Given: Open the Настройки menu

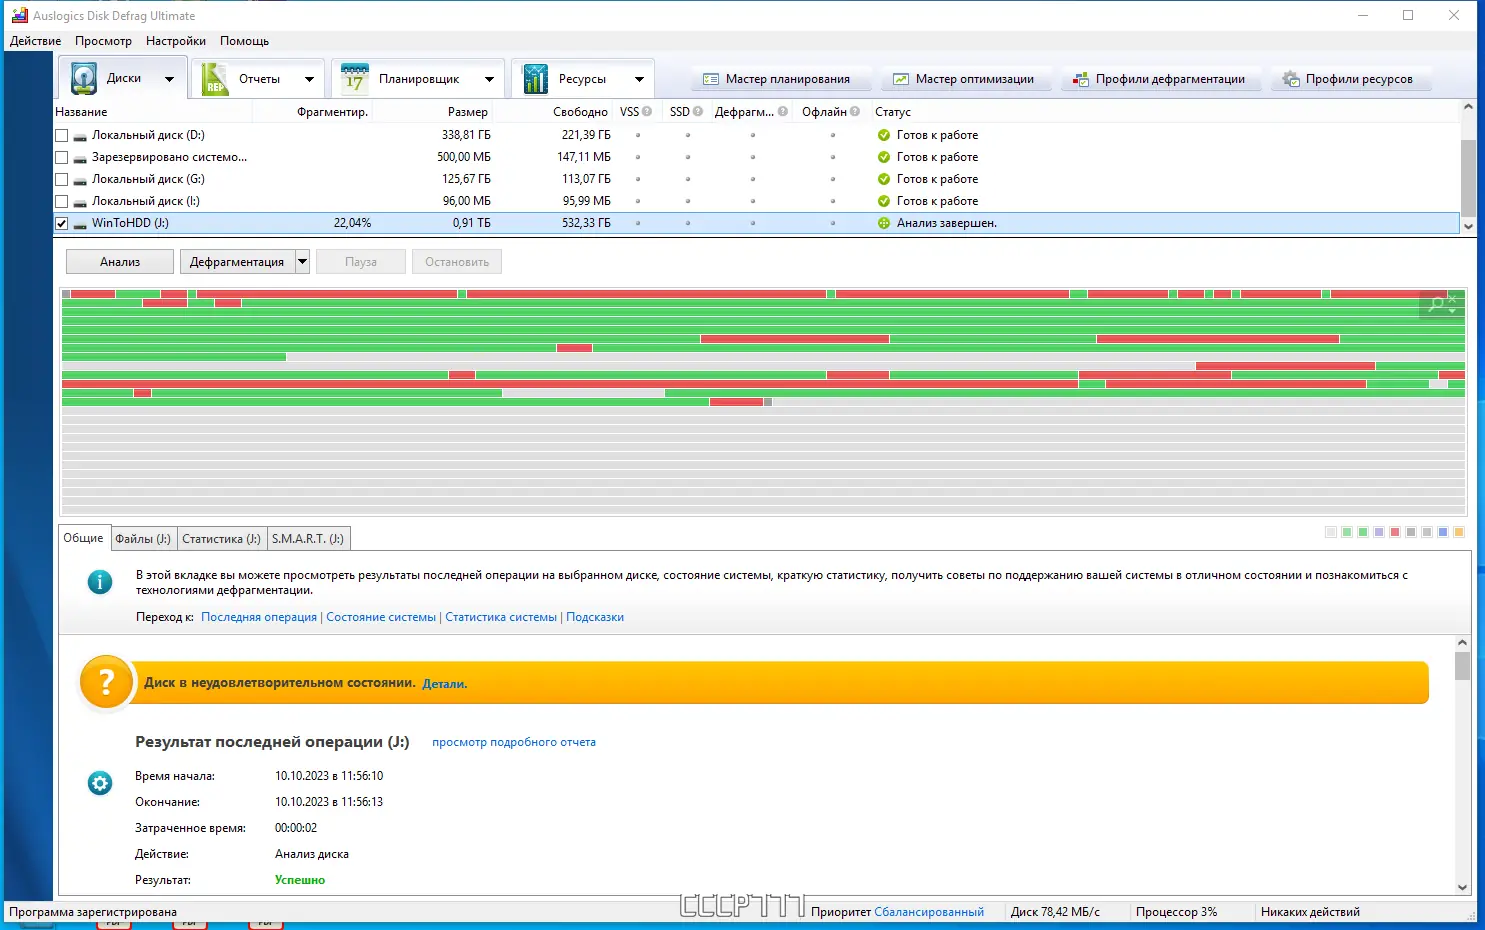Looking at the screenshot, I should click(x=175, y=41).
